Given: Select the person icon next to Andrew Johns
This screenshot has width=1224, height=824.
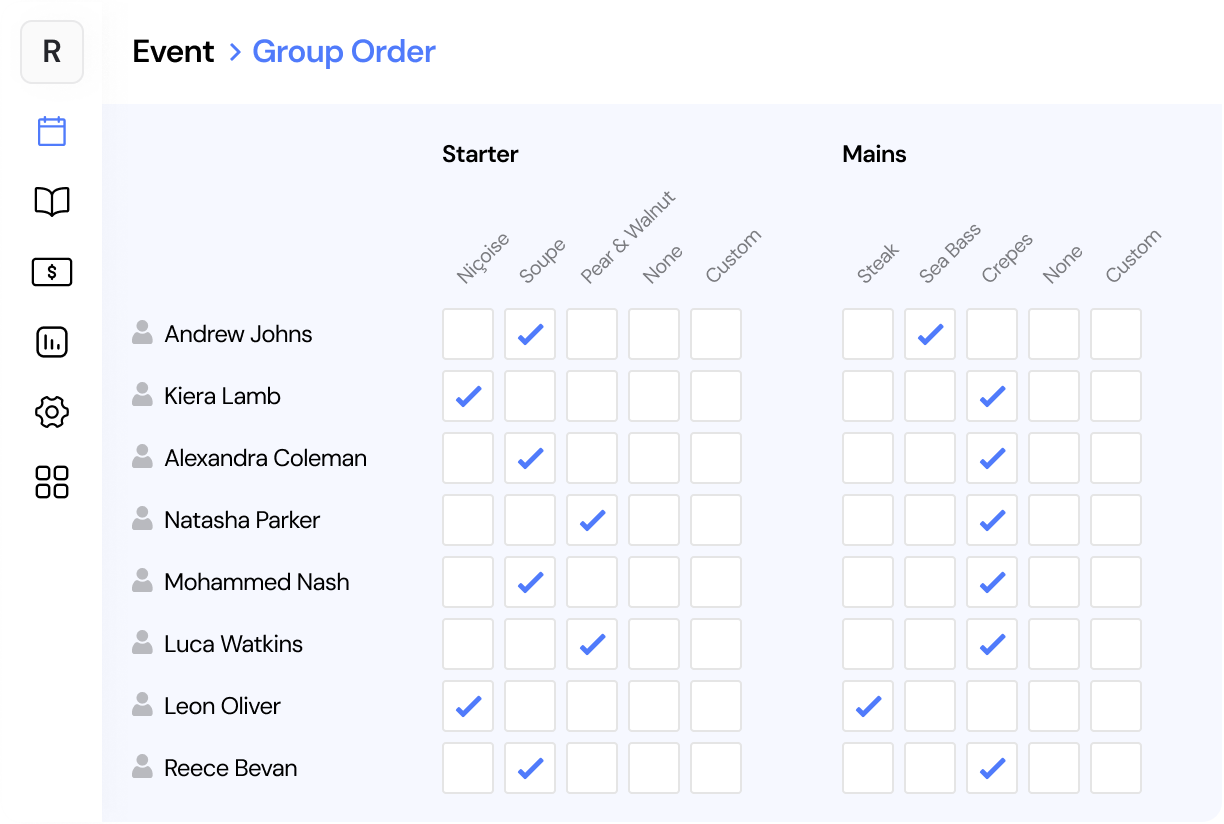Looking at the screenshot, I should point(141,334).
